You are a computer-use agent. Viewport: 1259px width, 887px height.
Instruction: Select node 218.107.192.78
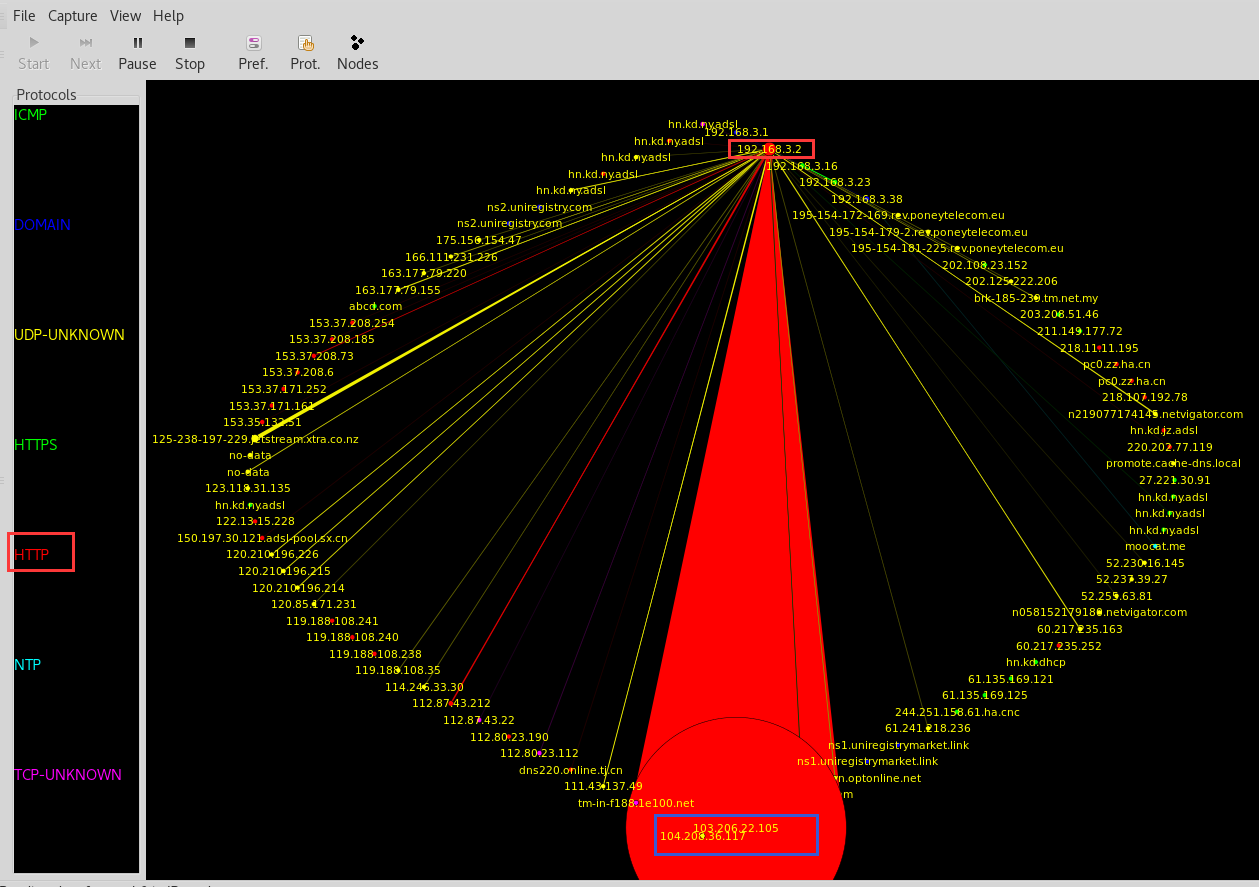click(x=1145, y=397)
